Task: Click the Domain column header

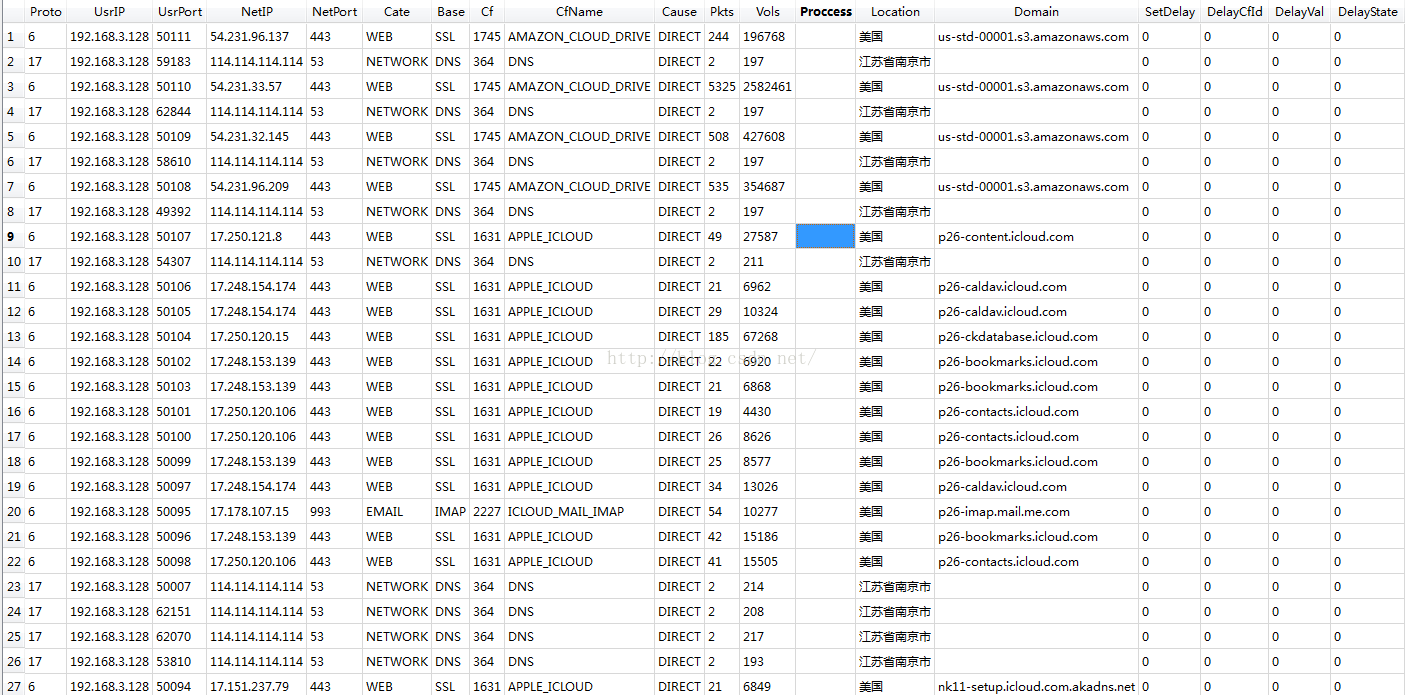Action: click(1036, 12)
